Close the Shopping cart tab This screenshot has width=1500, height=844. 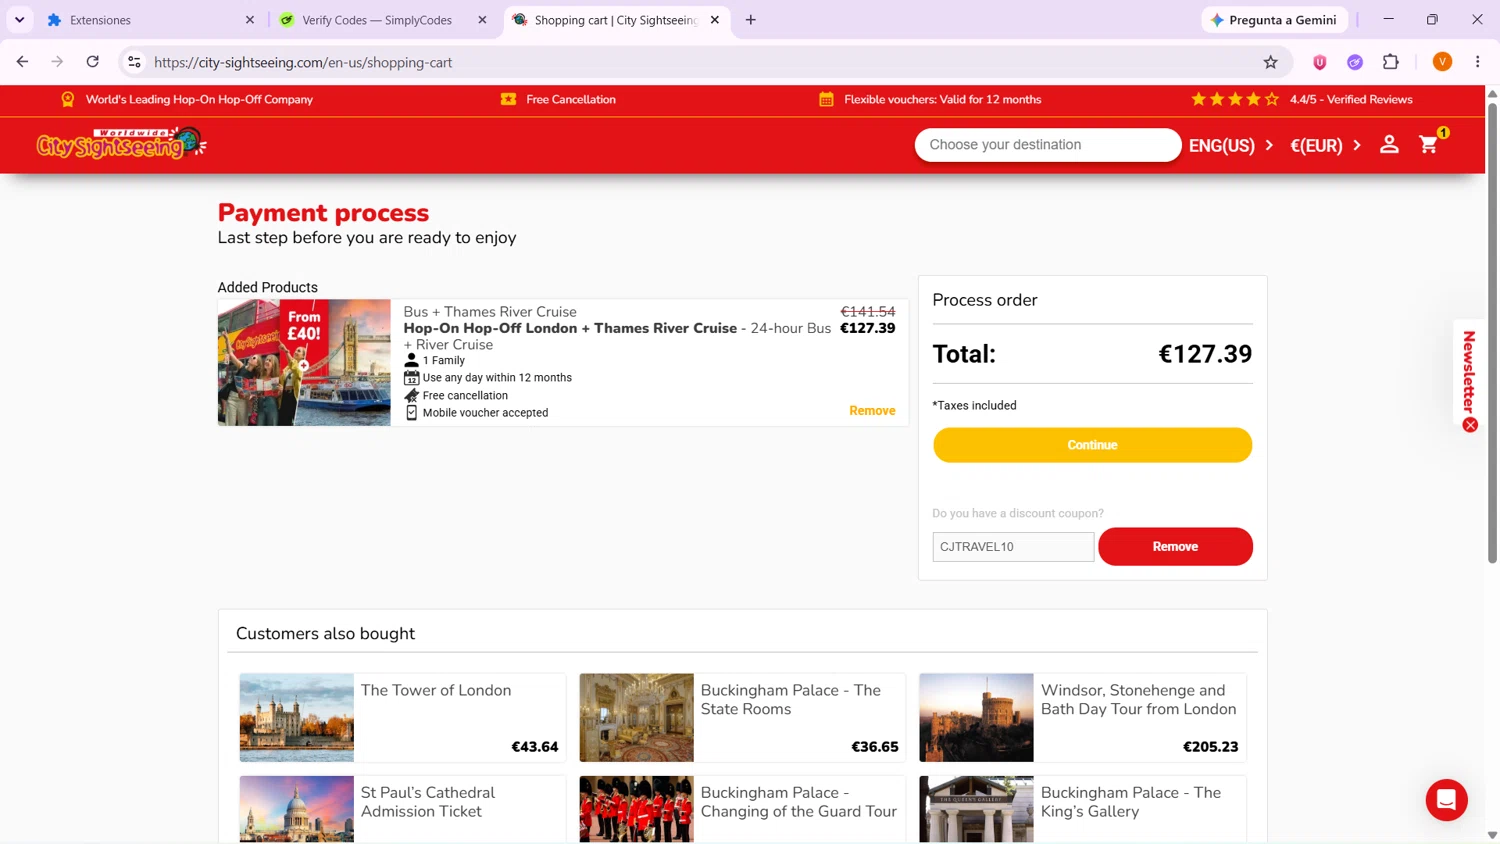715,20
